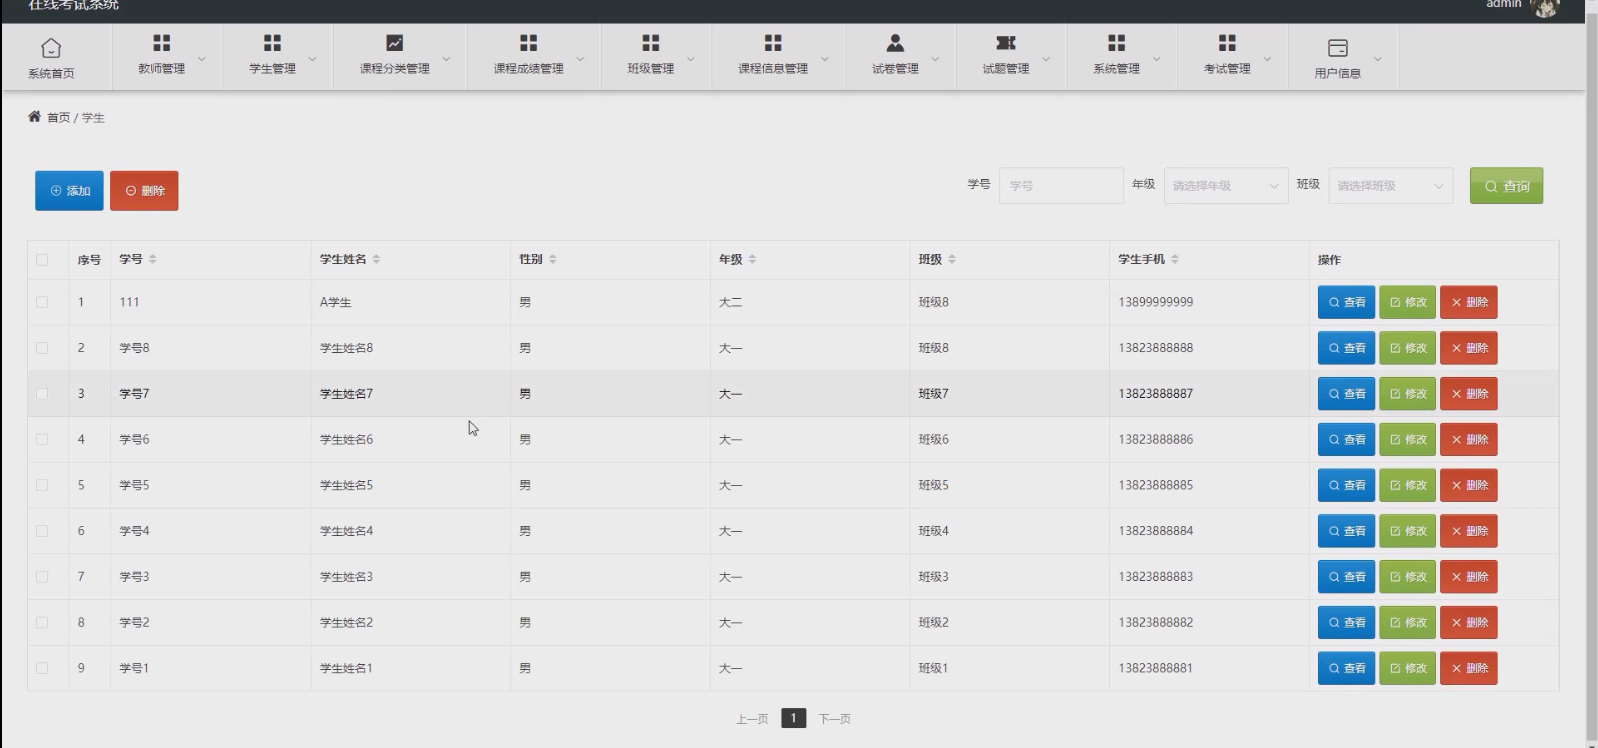
Task: Sort by 学生手机 column arrows
Action: click(x=1175, y=259)
